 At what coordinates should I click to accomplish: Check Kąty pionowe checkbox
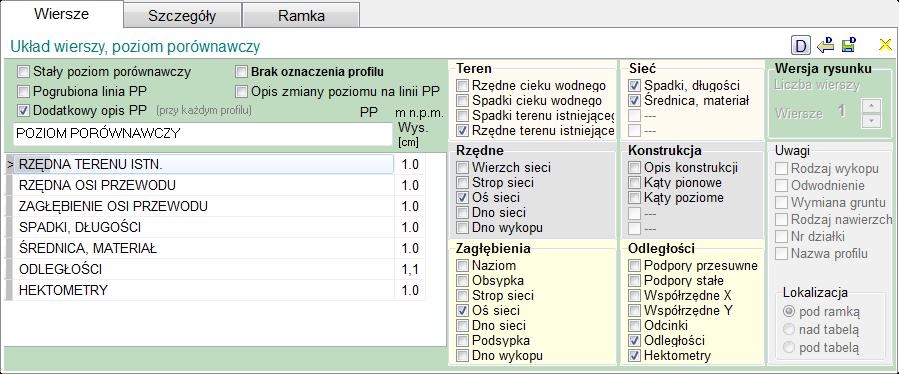pos(634,183)
